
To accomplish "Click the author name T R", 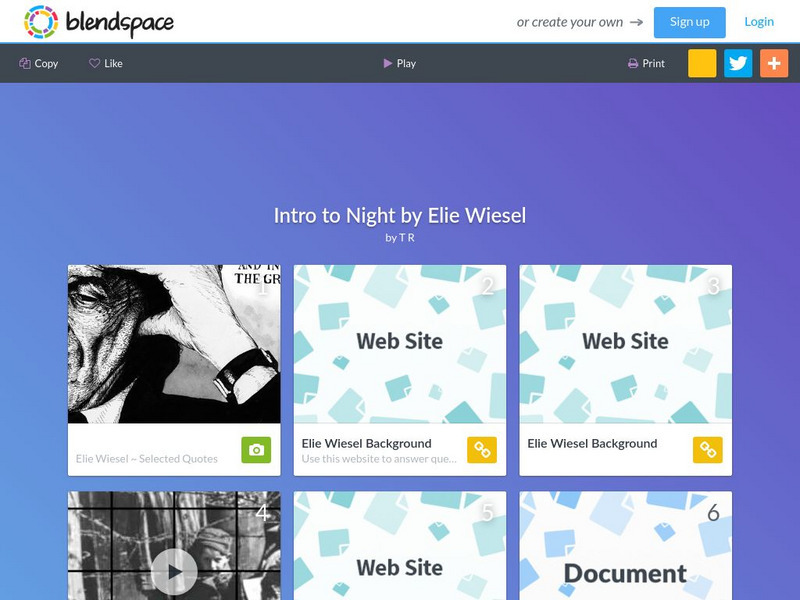I will pyautogui.click(x=407, y=238).
